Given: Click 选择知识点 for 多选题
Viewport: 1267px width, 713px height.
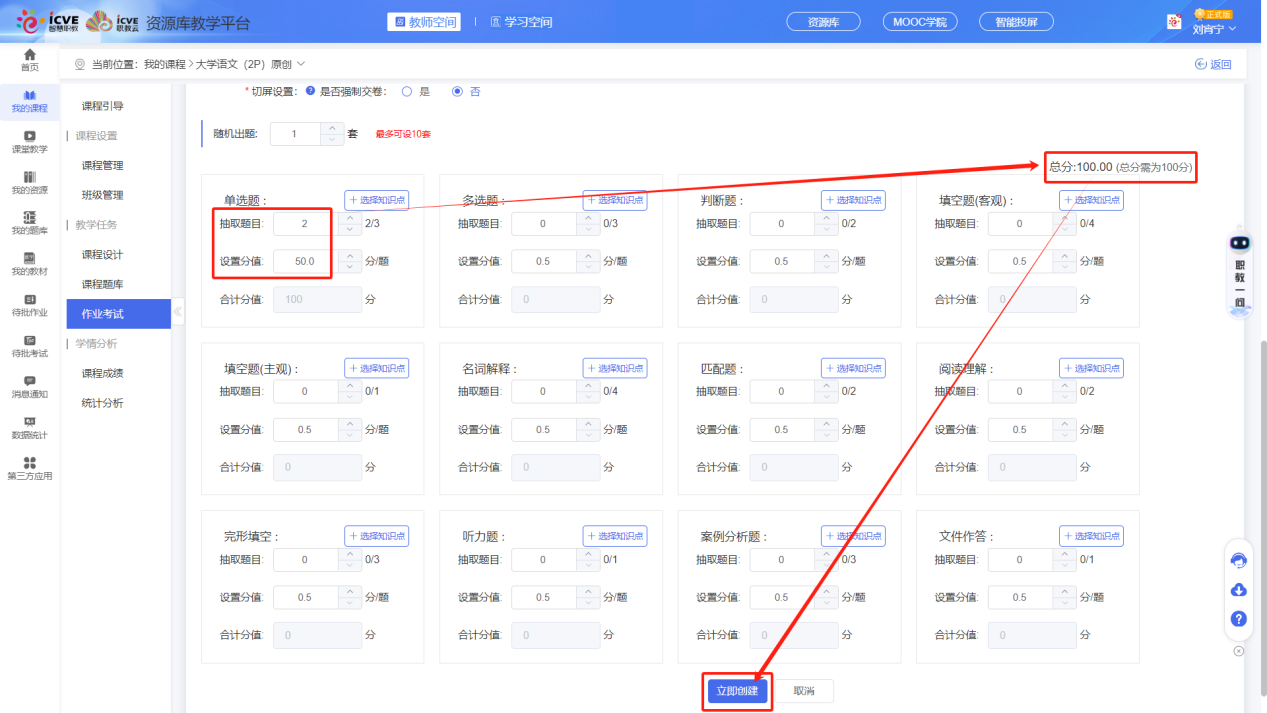Looking at the screenshot, I should pos(615,200).
